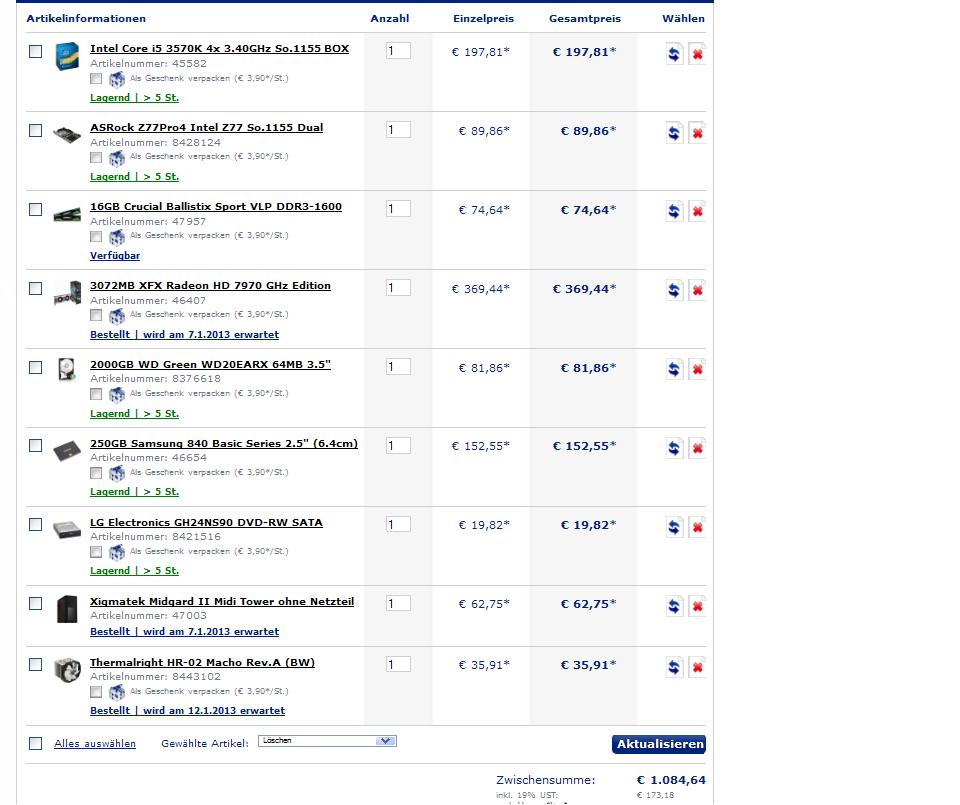Screen dimensions: 960x805
Task: Click 'Gesamtpreis' column header
Action: 585,18
